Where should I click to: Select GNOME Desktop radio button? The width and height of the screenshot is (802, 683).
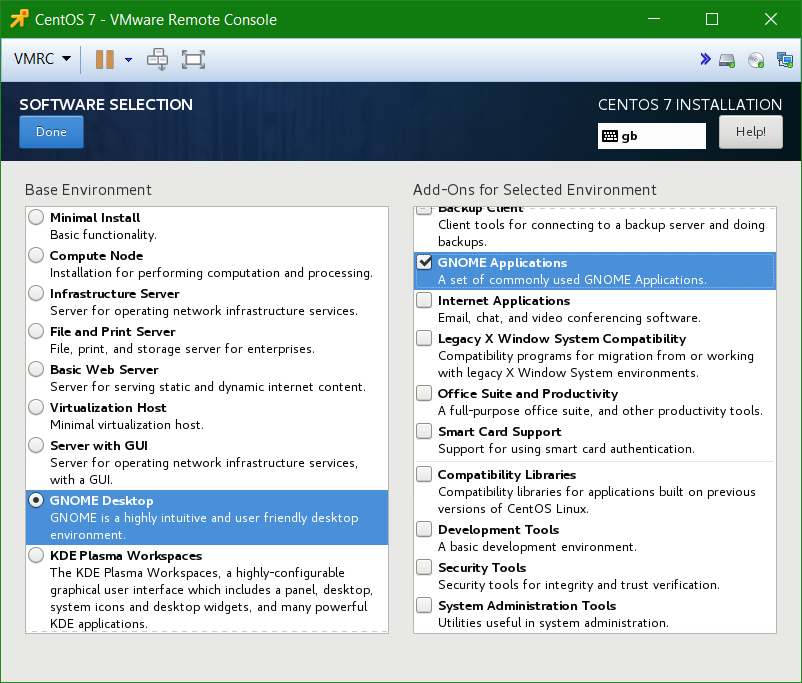(36, 500)
